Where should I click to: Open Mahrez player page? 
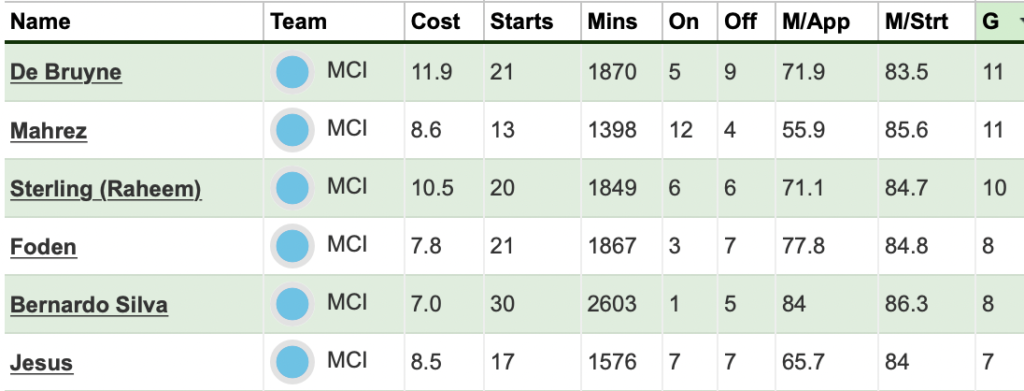pos(48,131)
